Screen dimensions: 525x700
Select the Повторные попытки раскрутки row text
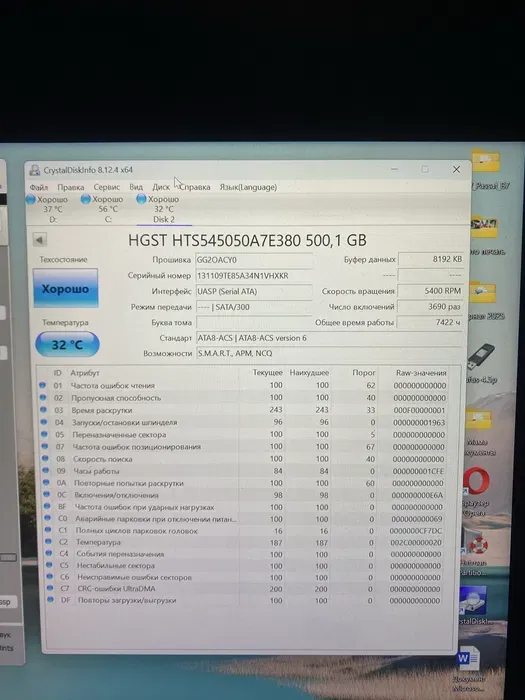[129, 483]
